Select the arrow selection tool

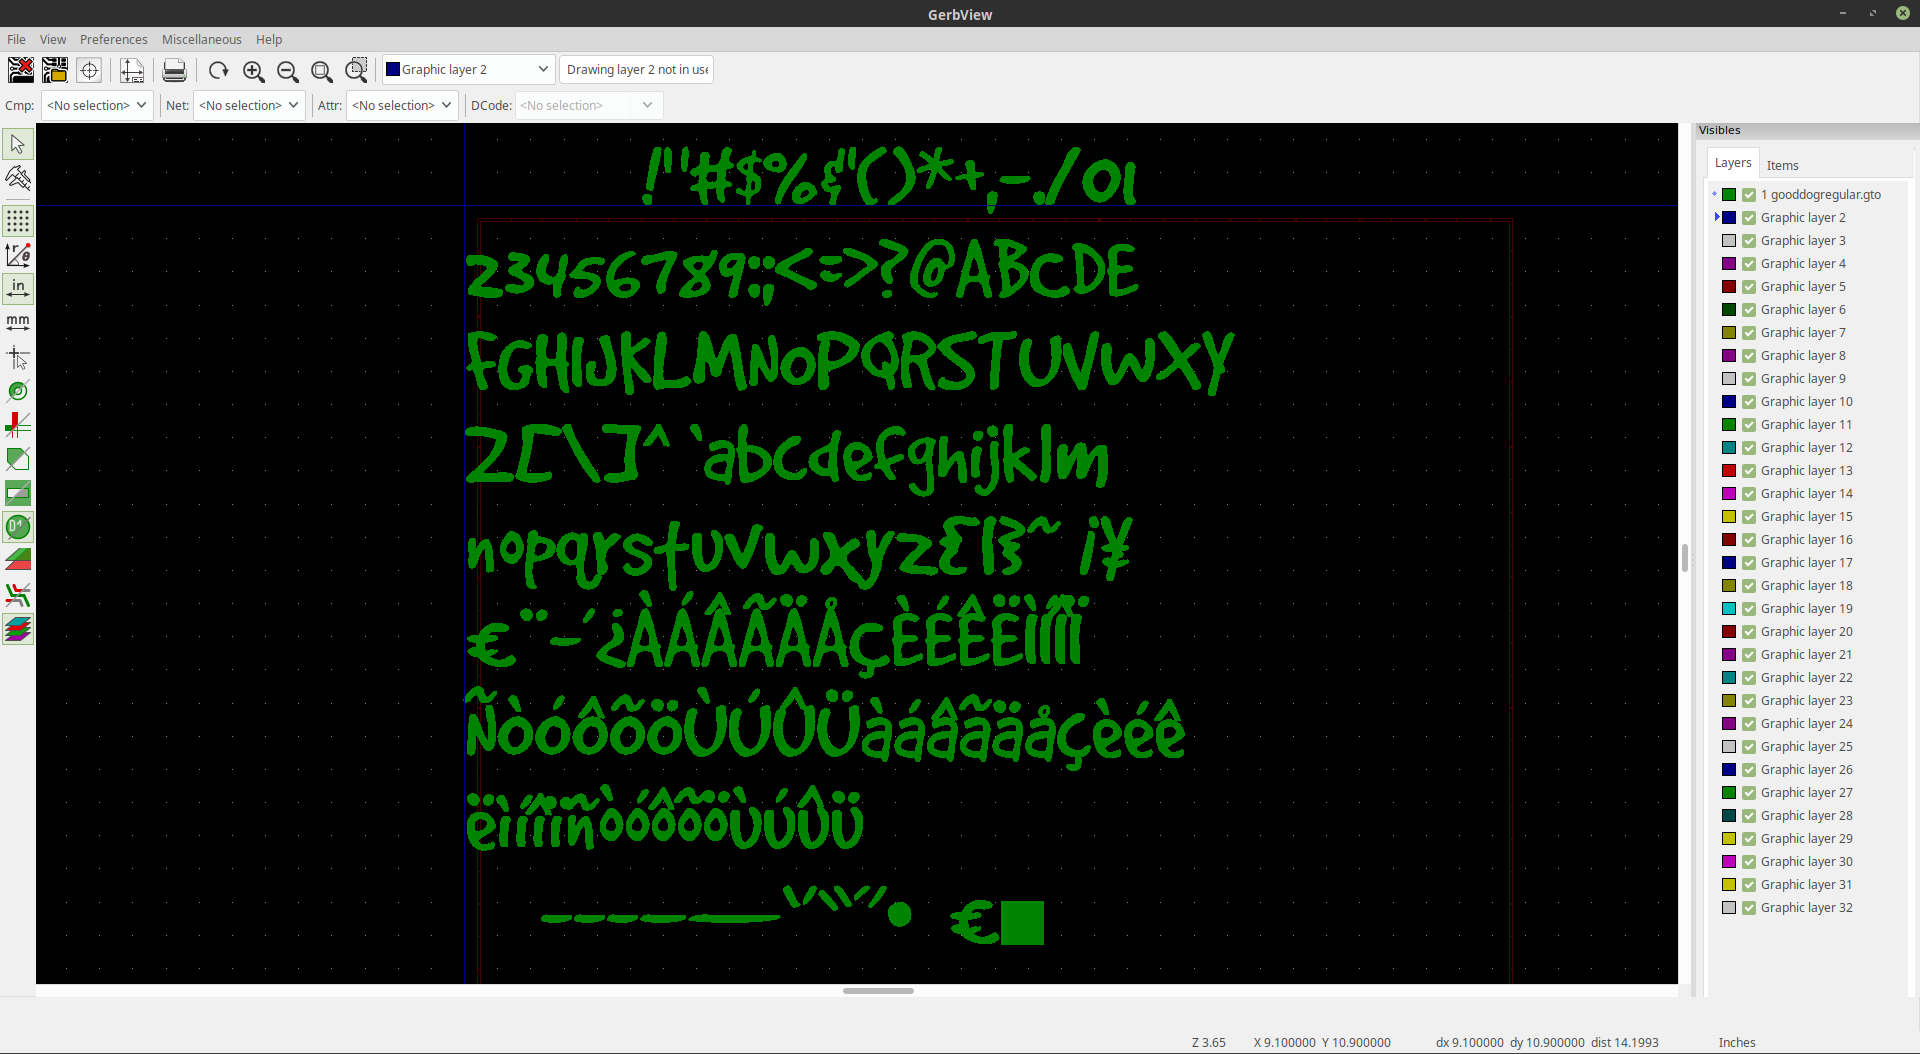18,144
